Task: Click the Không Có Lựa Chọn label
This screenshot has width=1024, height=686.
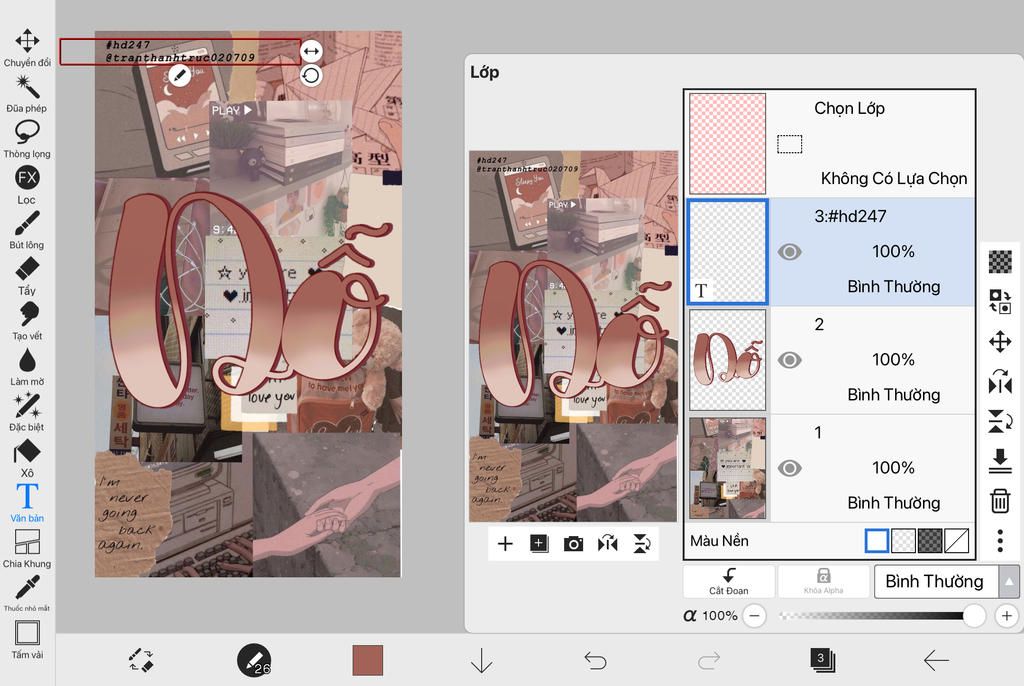Action: click(x=893, y=178)
